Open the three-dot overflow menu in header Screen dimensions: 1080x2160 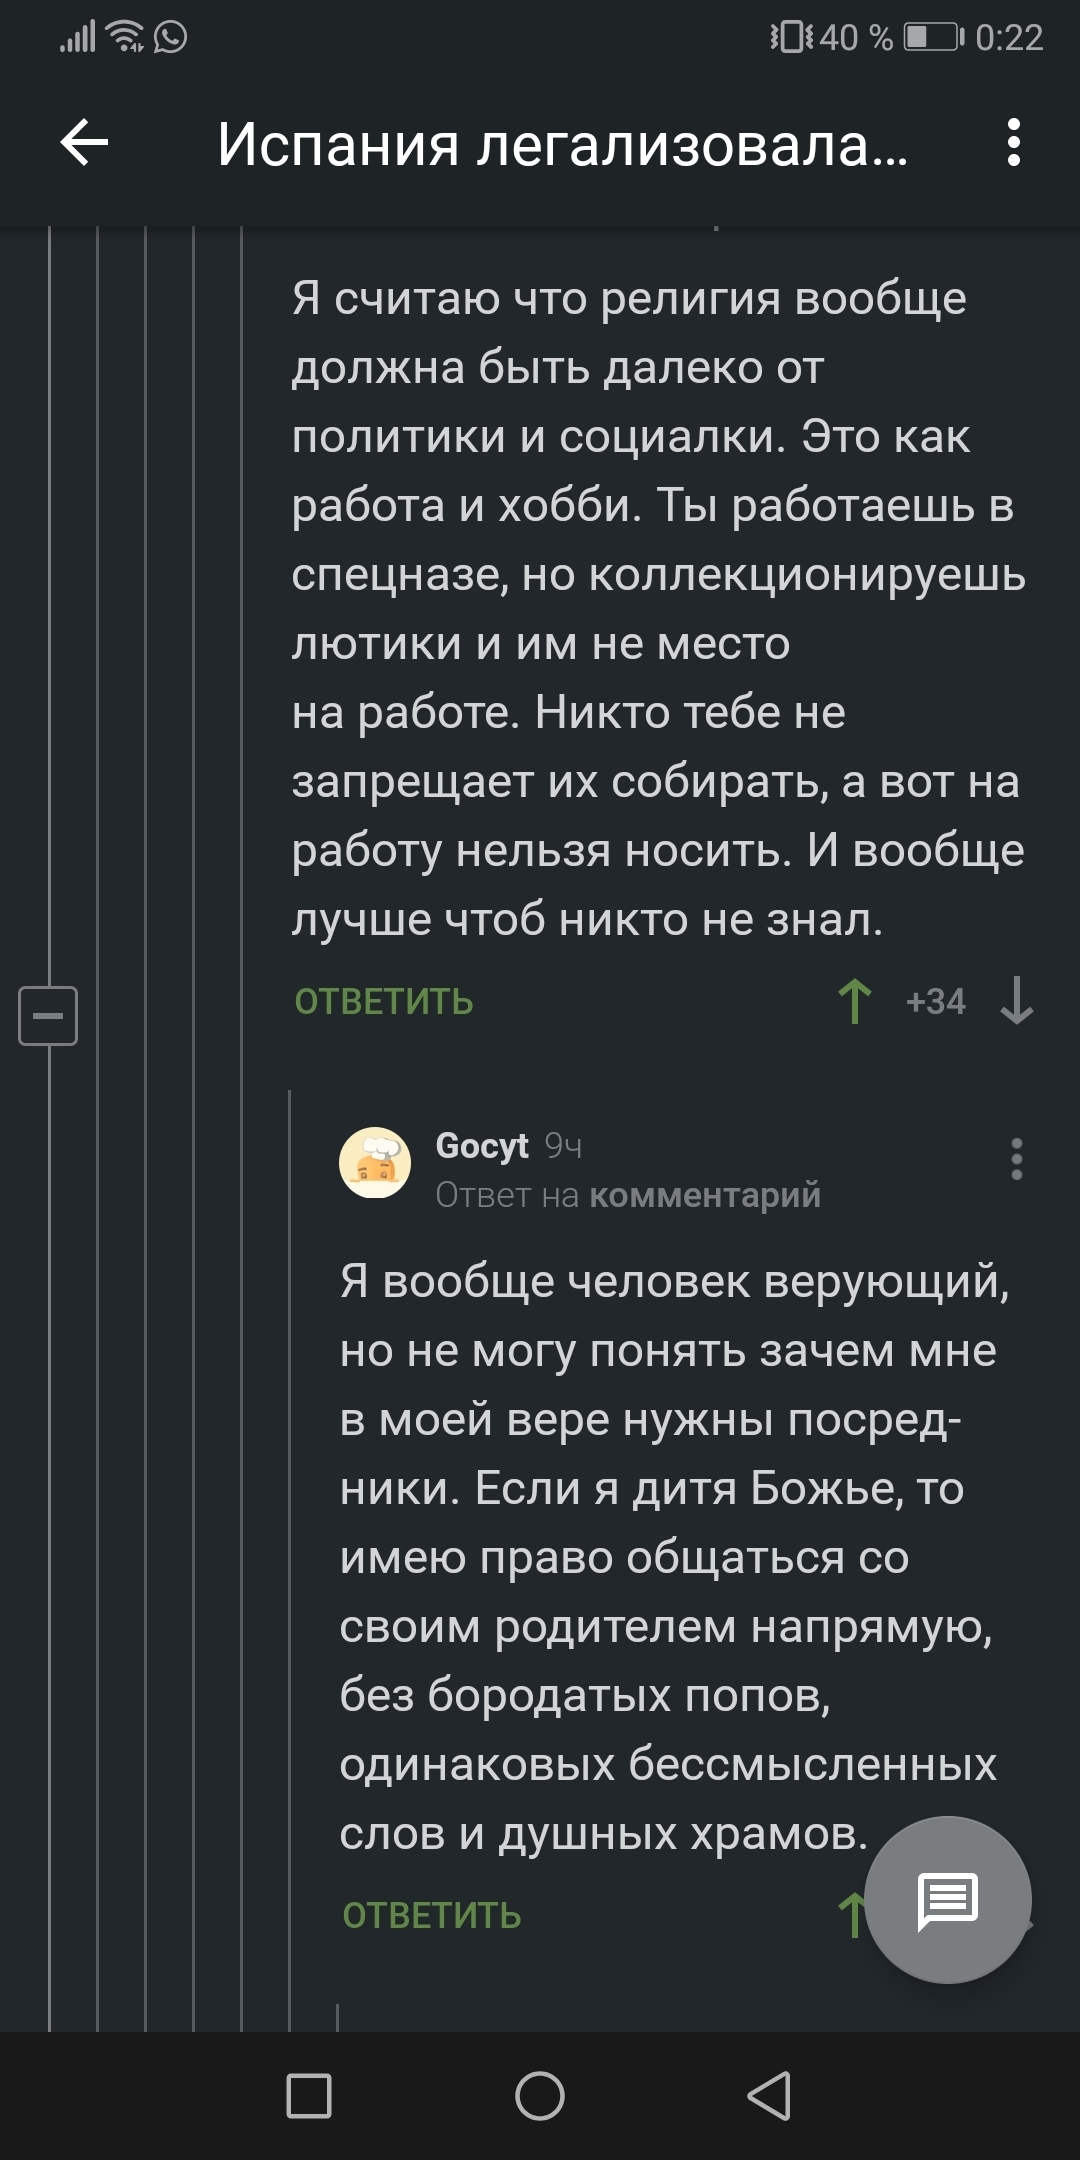(1013, 143)
